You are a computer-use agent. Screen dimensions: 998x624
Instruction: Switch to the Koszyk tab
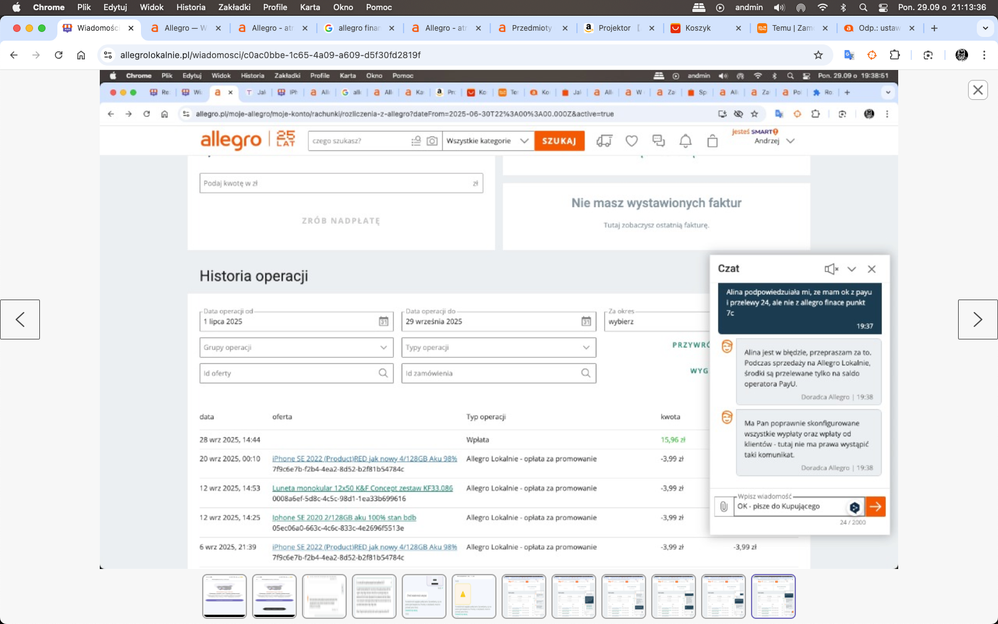click(706, 28)
